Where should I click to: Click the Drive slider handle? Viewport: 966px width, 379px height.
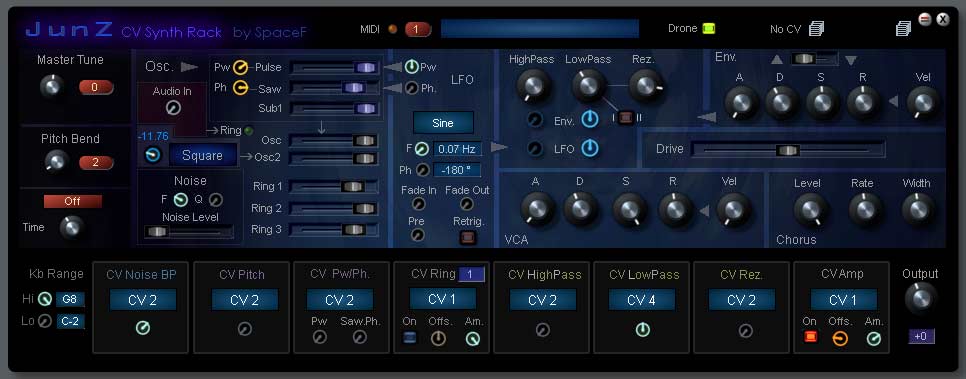tap(787, 150)
